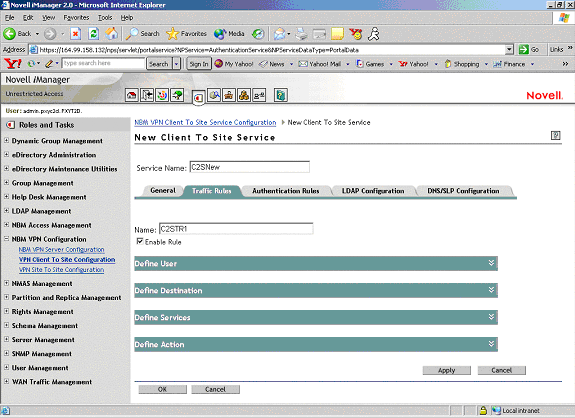Image resolution: width=575 pixels, height=418 pixels.
Task: Click the iManager Help book icon
Action: pyautogui.click(x=281, y=95)
